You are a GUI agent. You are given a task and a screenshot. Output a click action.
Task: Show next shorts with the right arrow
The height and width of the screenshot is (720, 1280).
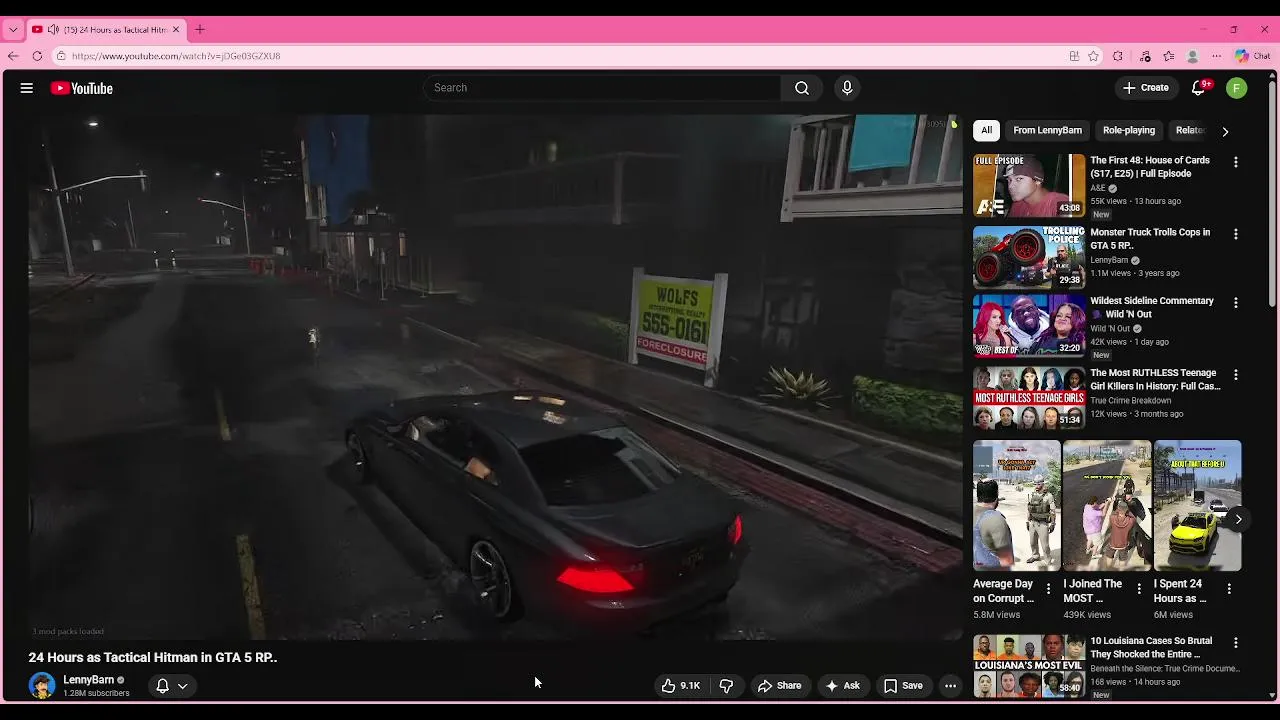click(1238, 519)
